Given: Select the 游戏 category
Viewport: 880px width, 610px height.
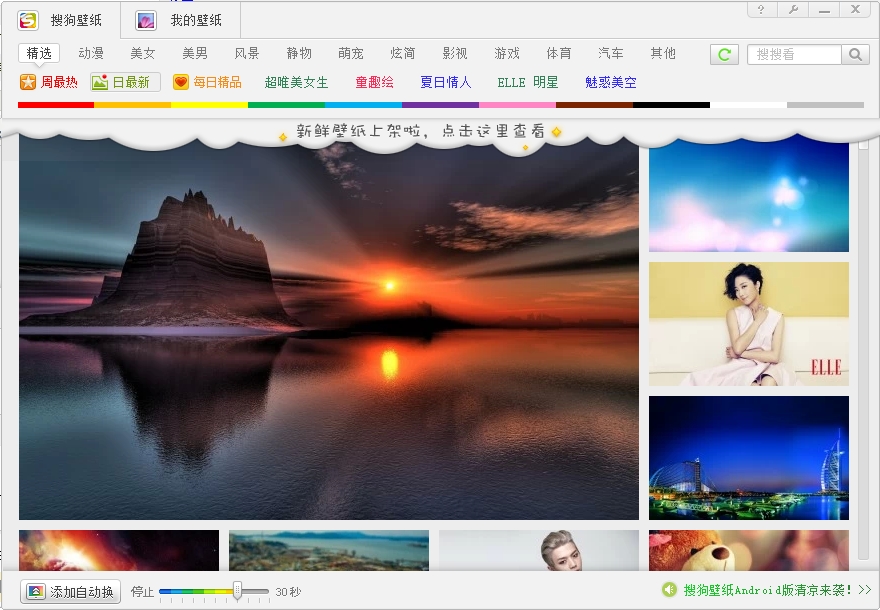Looking at the screenshot, I should 507,53.
